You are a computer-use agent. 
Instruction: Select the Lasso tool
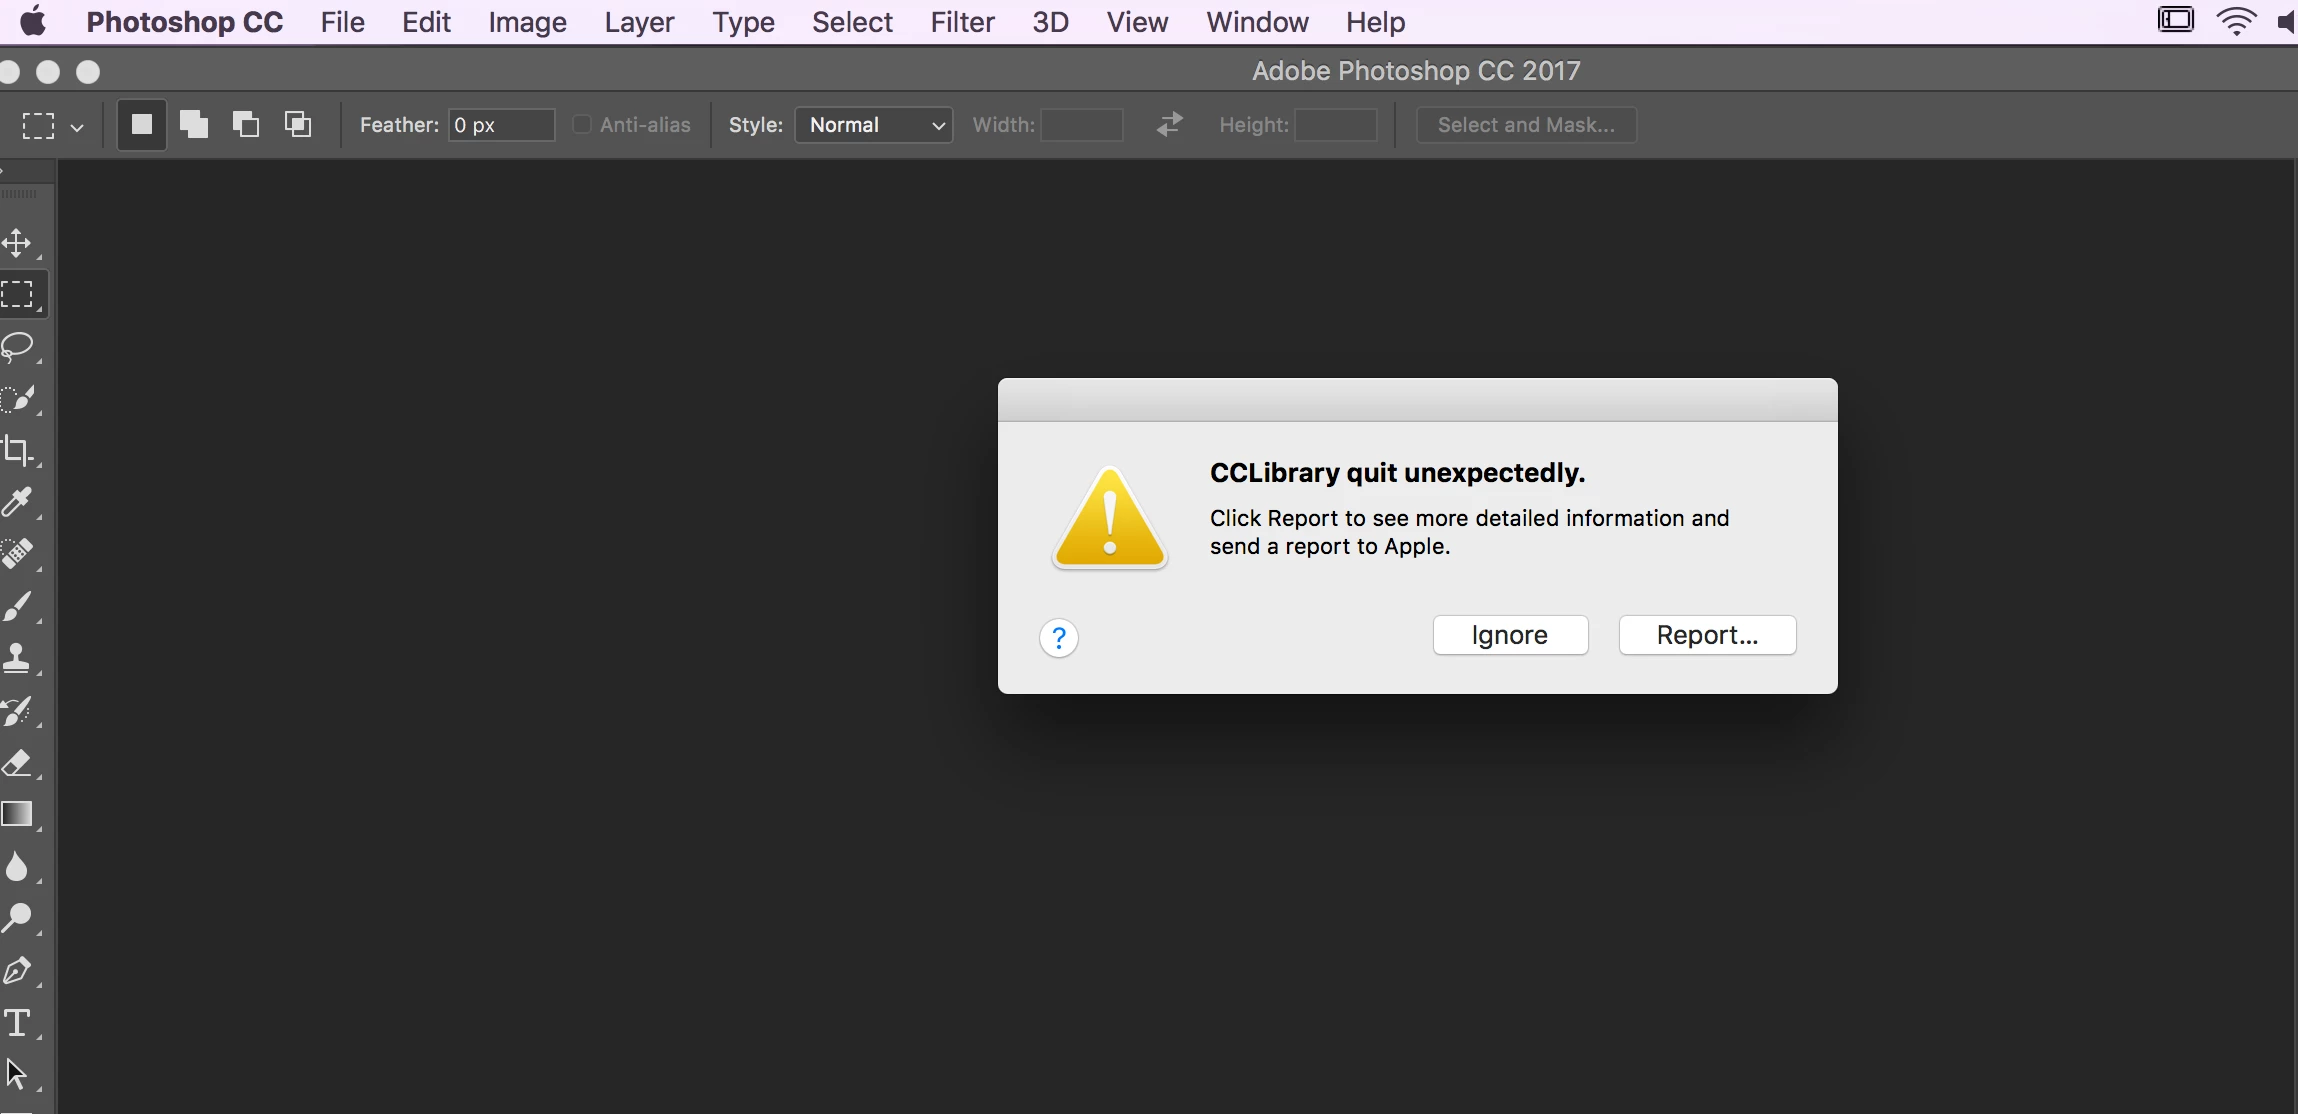[x=18, y=347]
